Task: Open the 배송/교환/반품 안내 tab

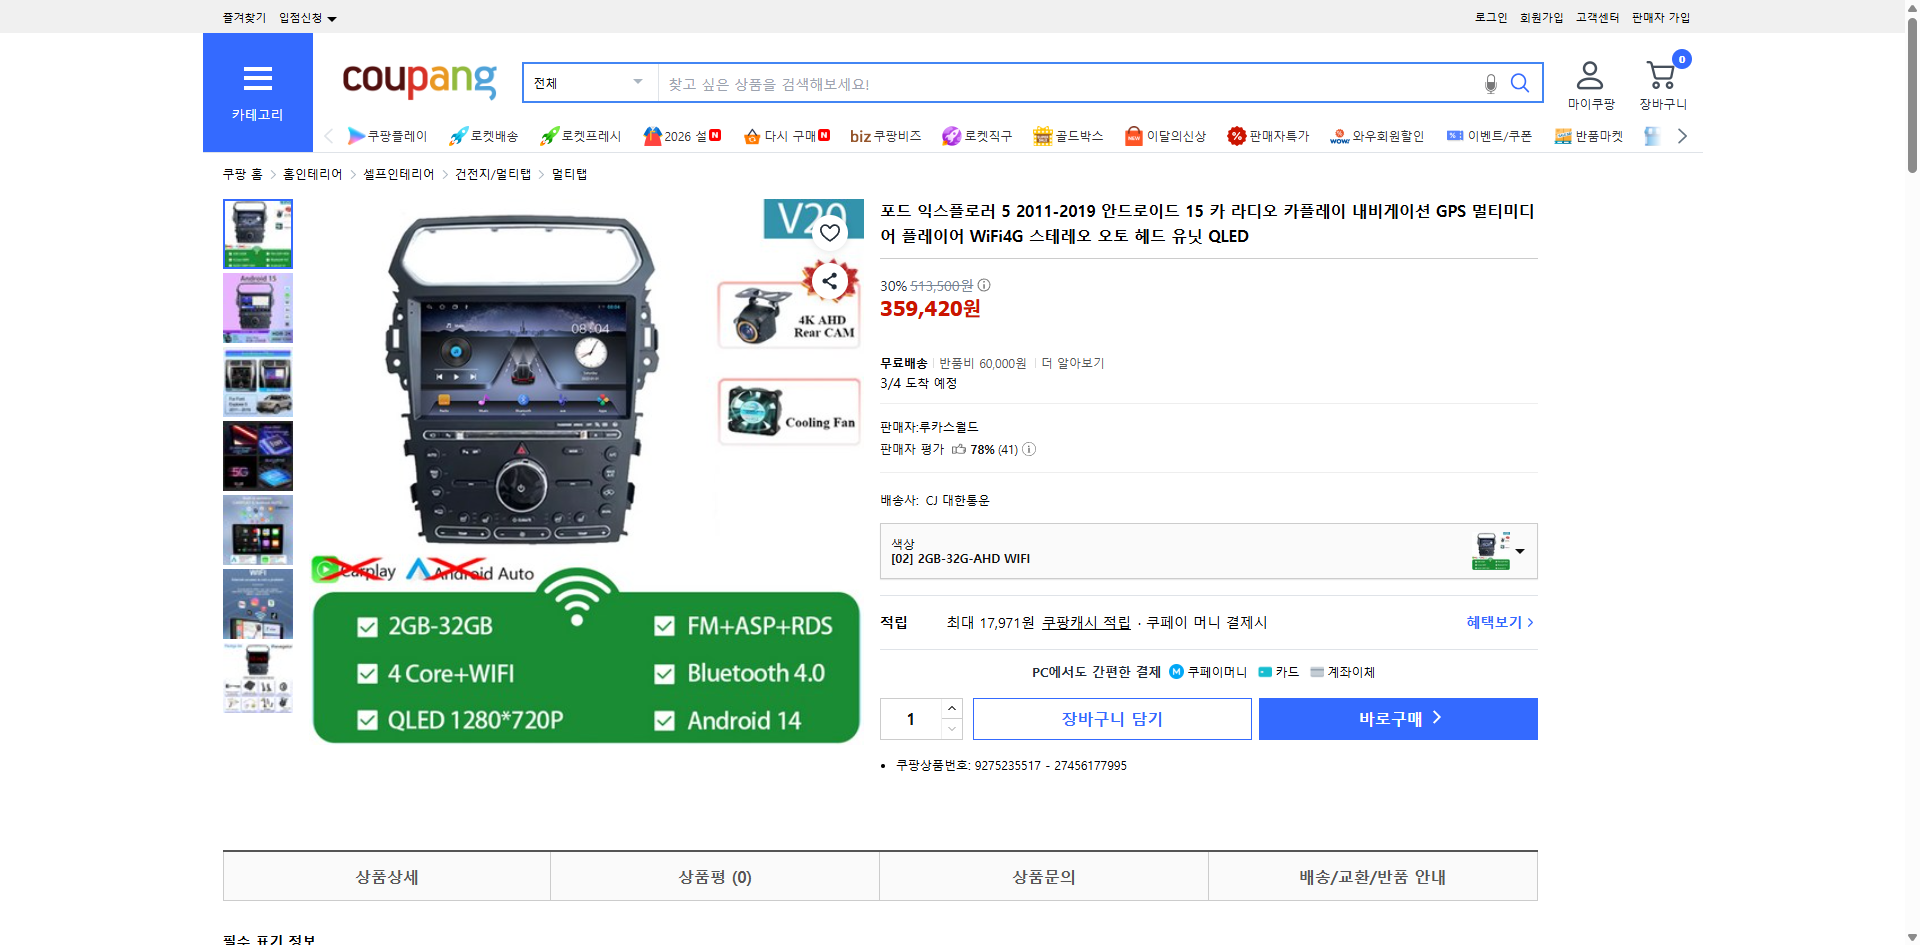Action: 1372,877
